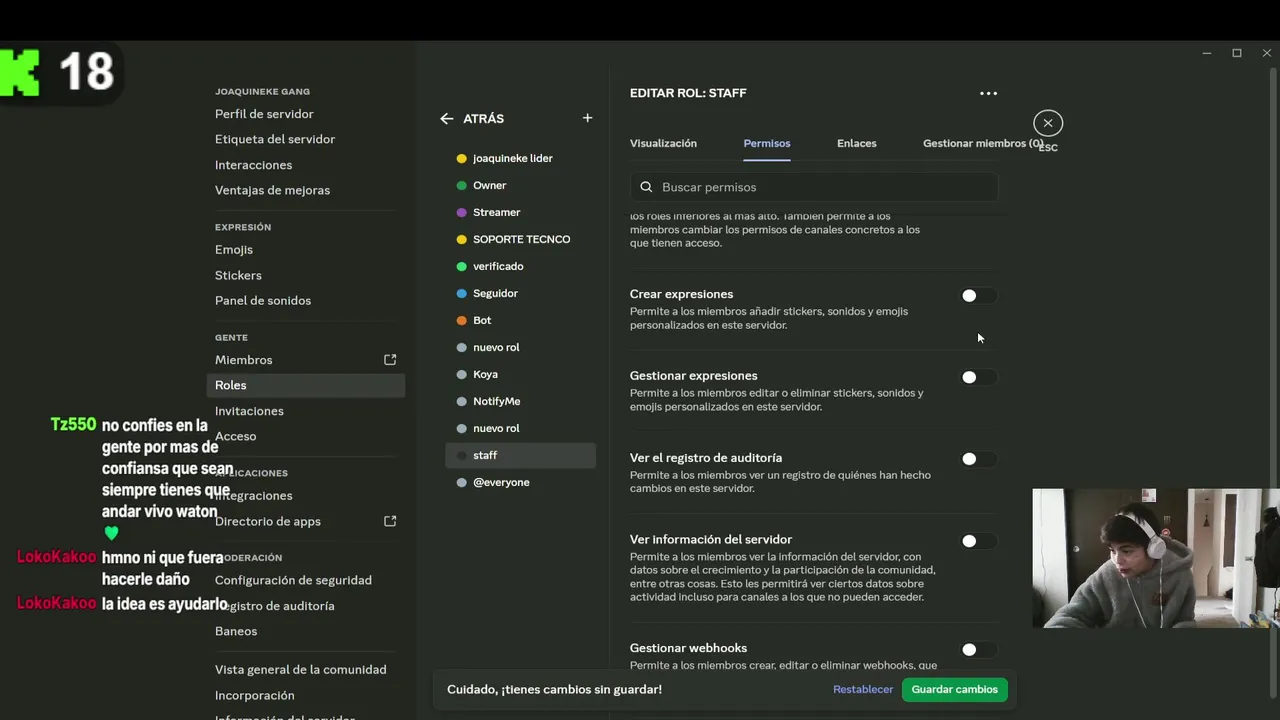Toggle Ver información del servidor permission
1280x720 pixels.
[977, 541]
